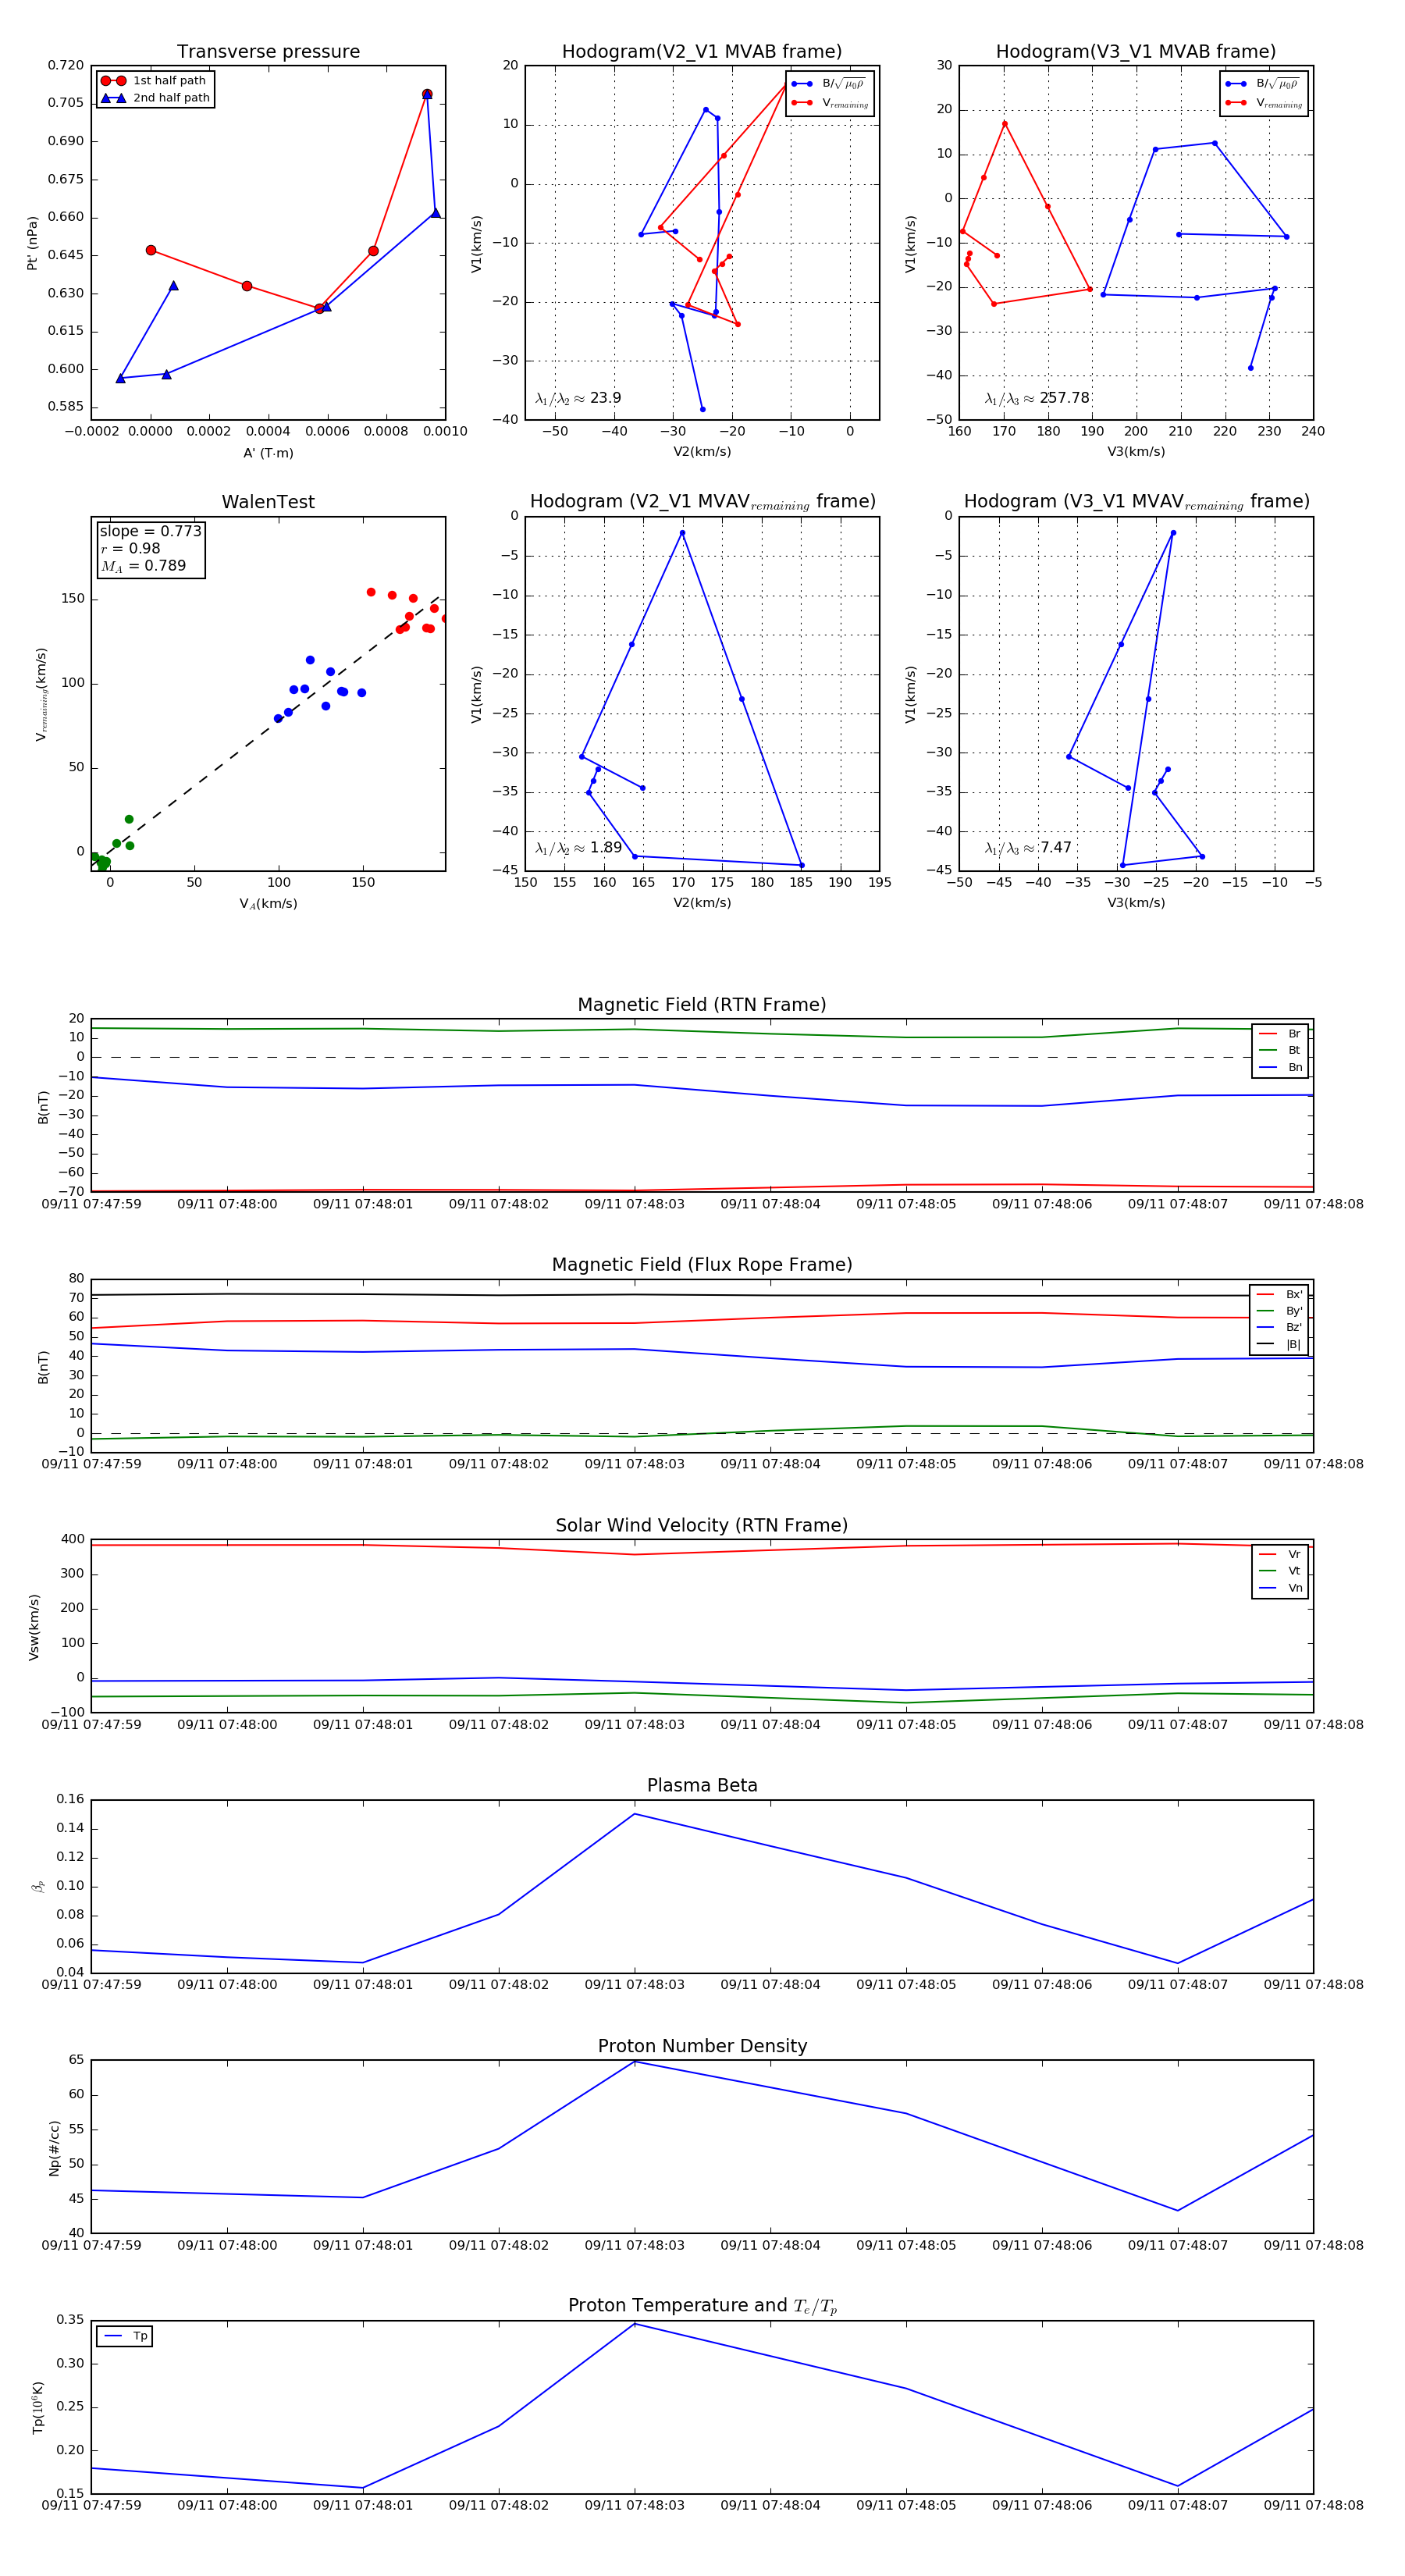The image size is (1405, 2576).
Task: Select the "Vr" legend entry
Action: 1281,1555
